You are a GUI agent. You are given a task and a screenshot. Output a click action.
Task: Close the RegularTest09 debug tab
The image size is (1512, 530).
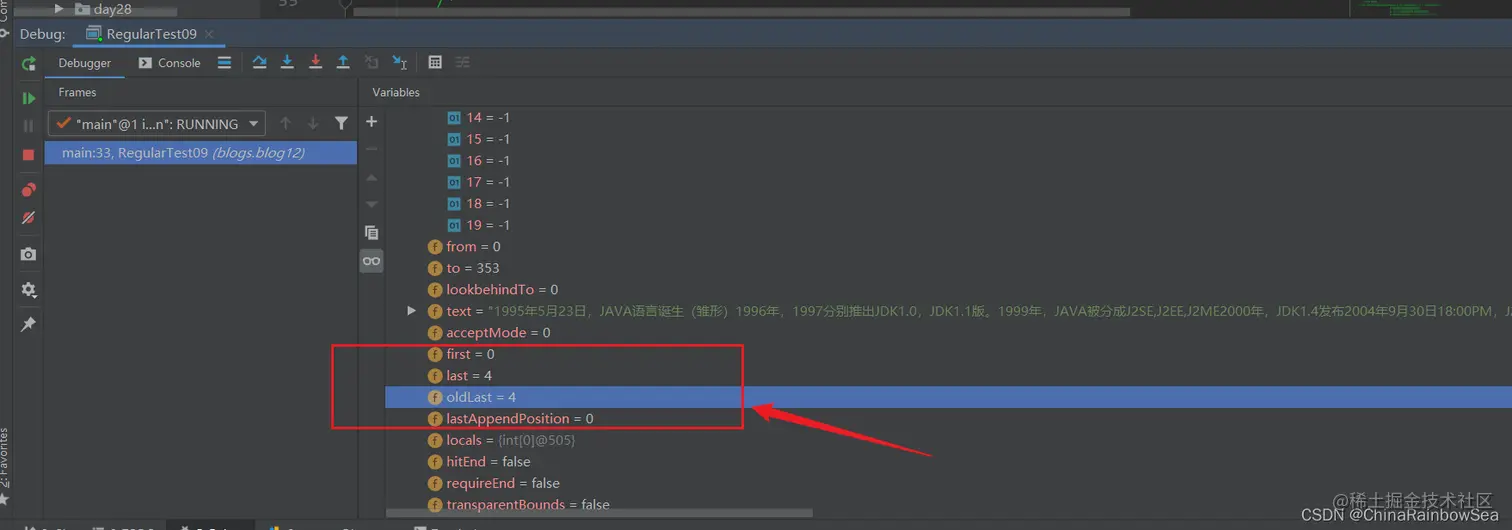[207, 34]
